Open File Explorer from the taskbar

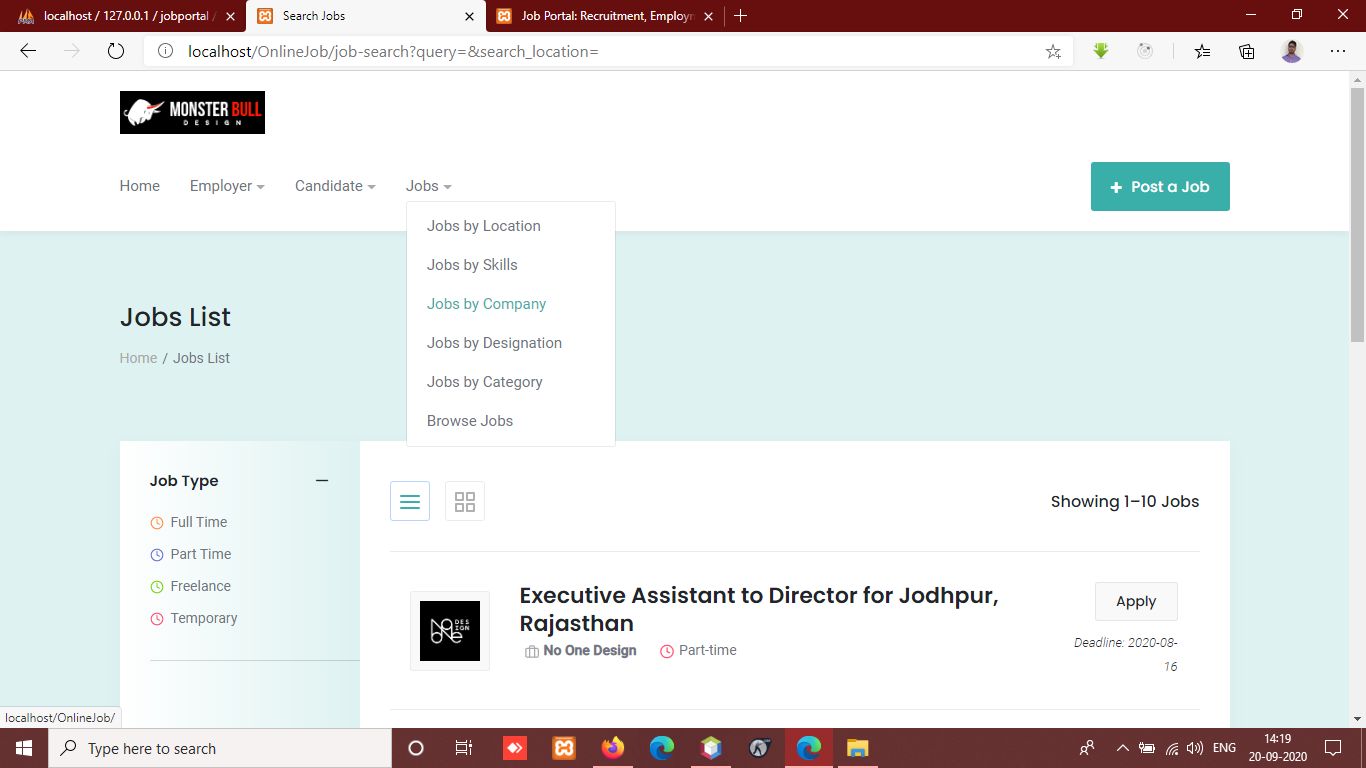click(x=858, y=748)
